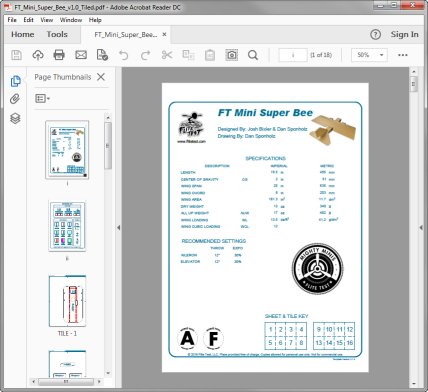Show the Layers panel icon
Image resolution: width=428 pixels, height=392 pixels.
click(15, 118)
